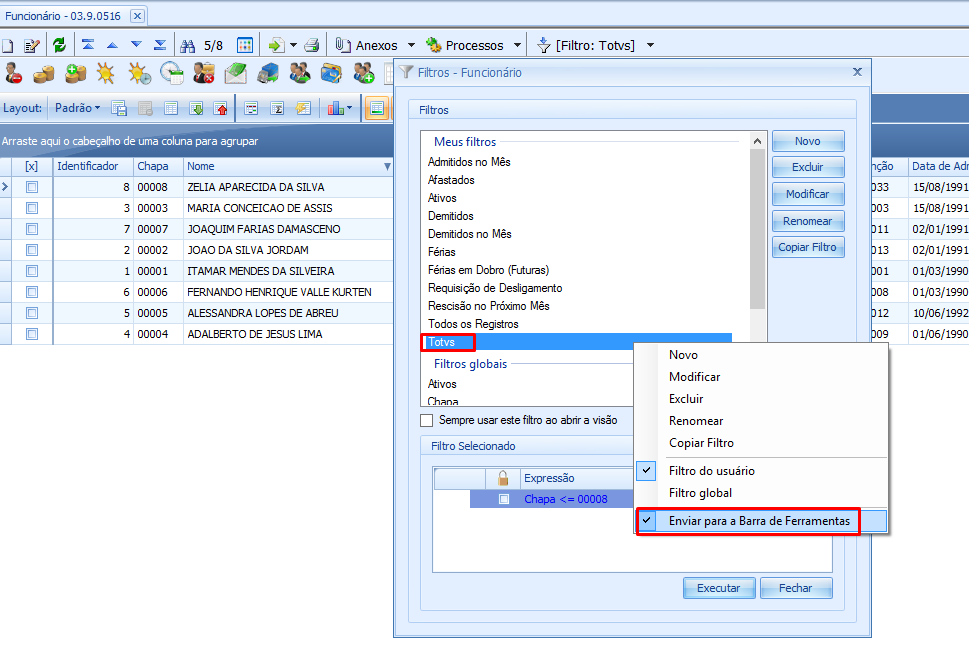
Task: Click the employee with red minus icon
Action: point(13,74)
